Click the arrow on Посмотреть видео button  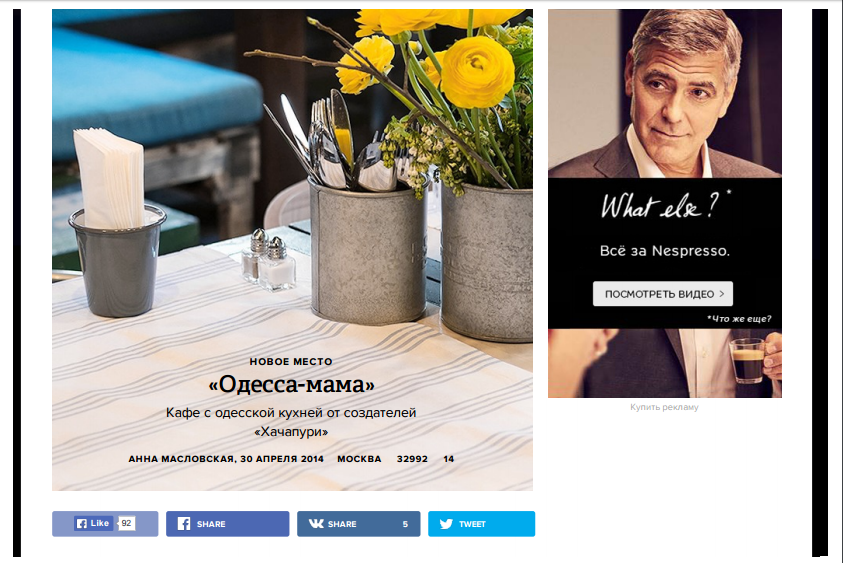pyautogui.click(x=721, y=294)
